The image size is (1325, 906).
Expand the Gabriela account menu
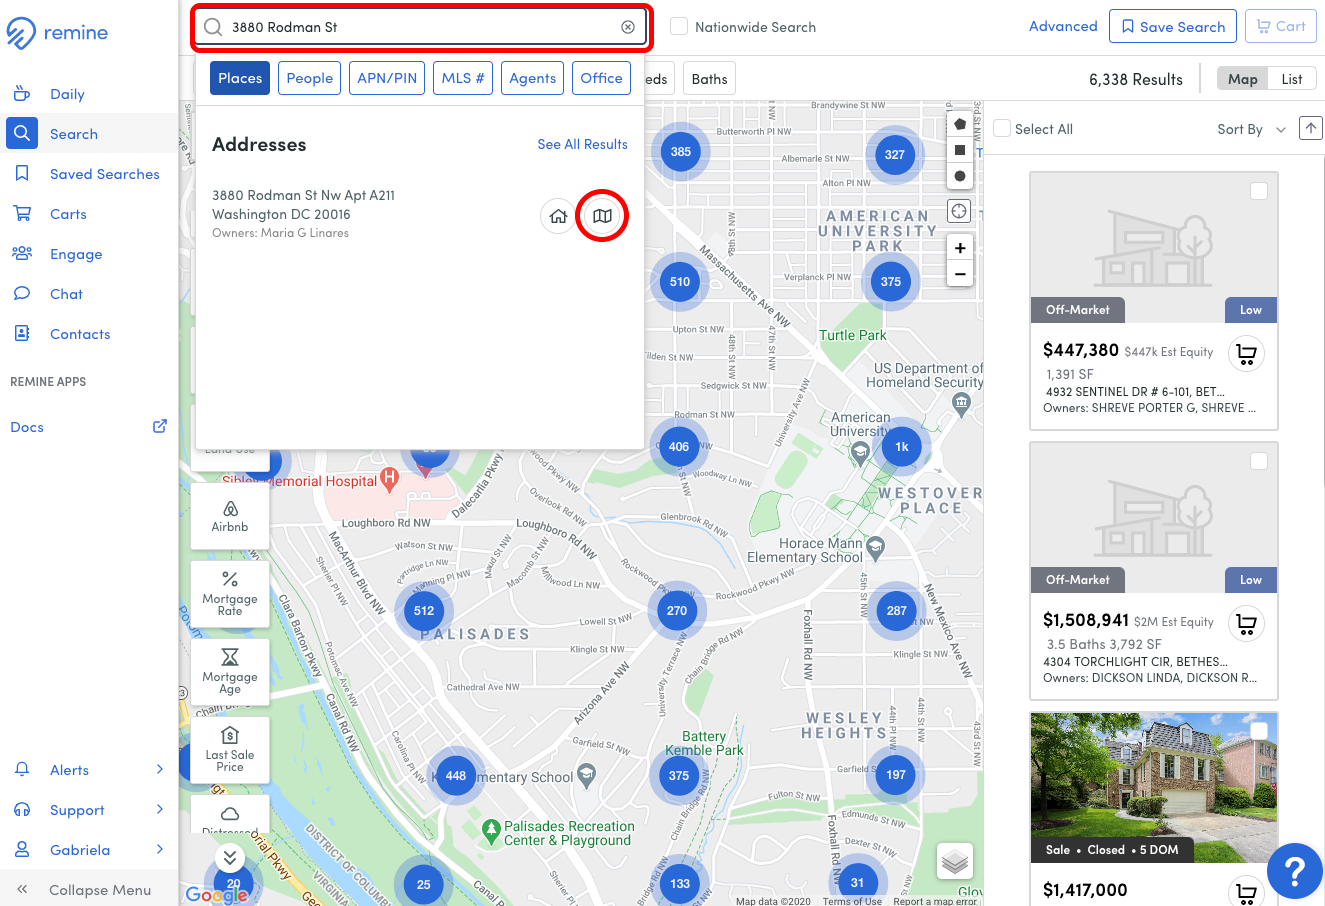(x=88, y=850)
